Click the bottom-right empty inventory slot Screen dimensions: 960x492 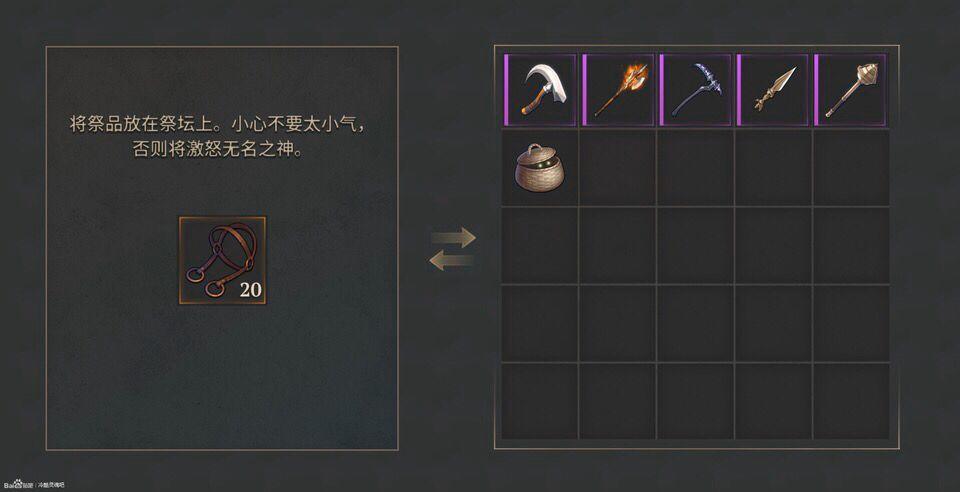(x=851, y=401)
